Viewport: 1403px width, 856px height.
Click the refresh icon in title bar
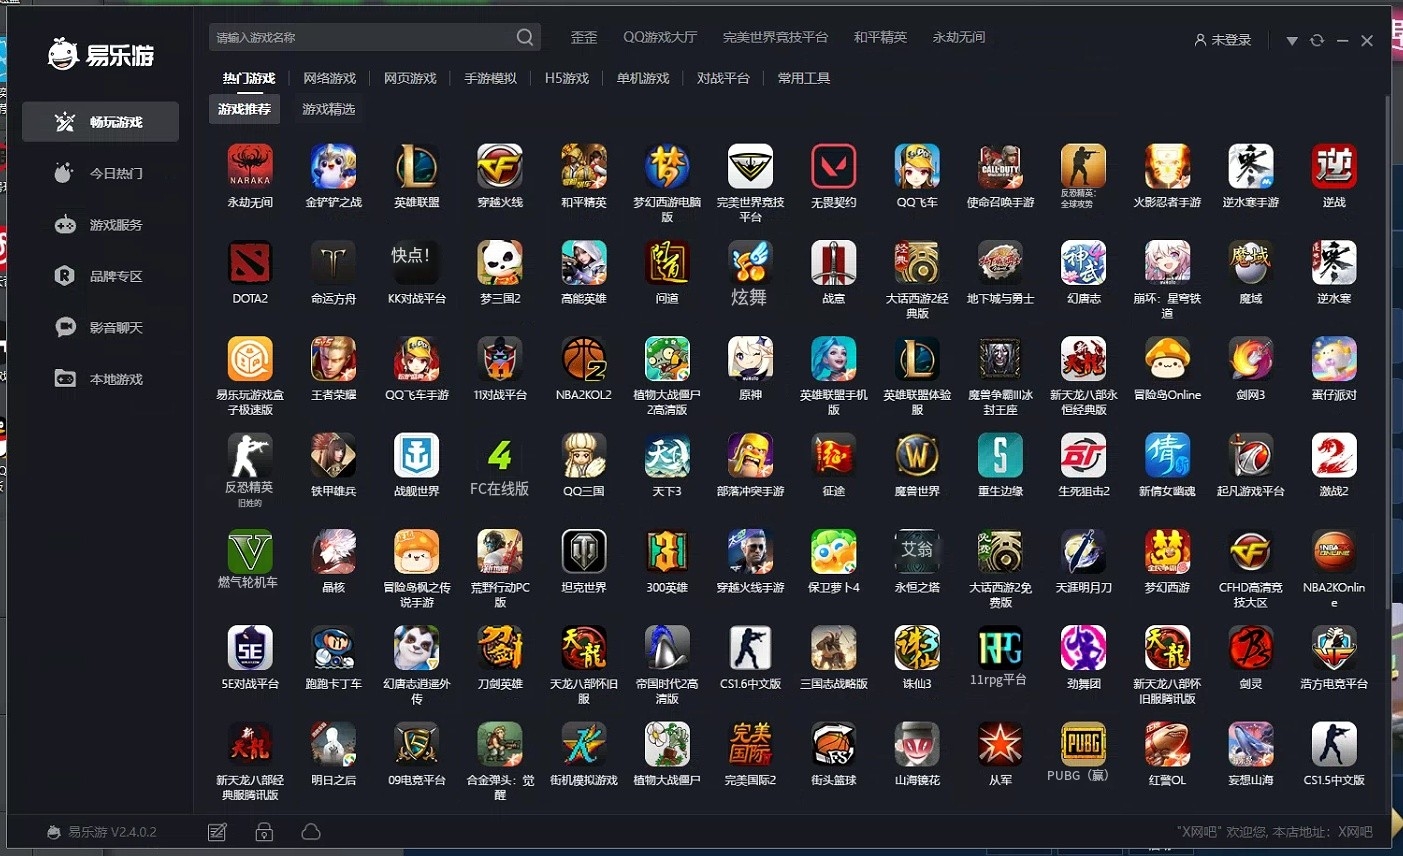tap(1317, 40)
